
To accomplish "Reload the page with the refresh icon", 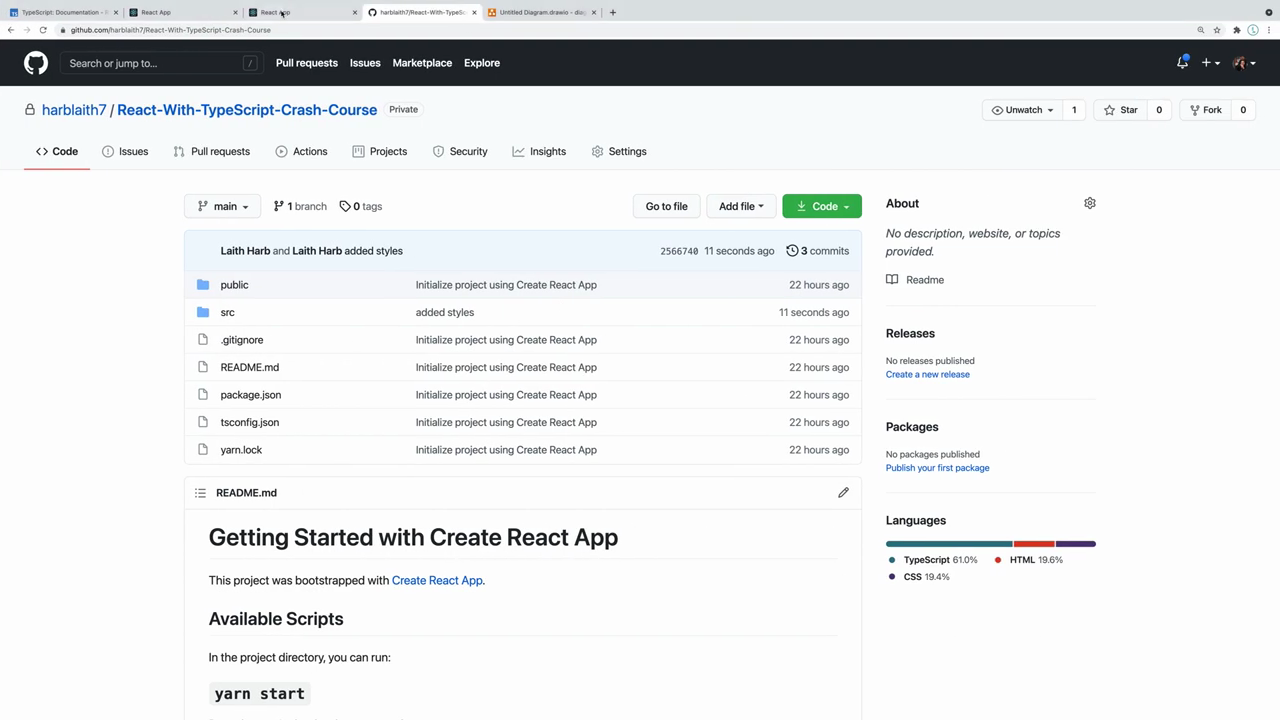I will (x=43, y=30).
